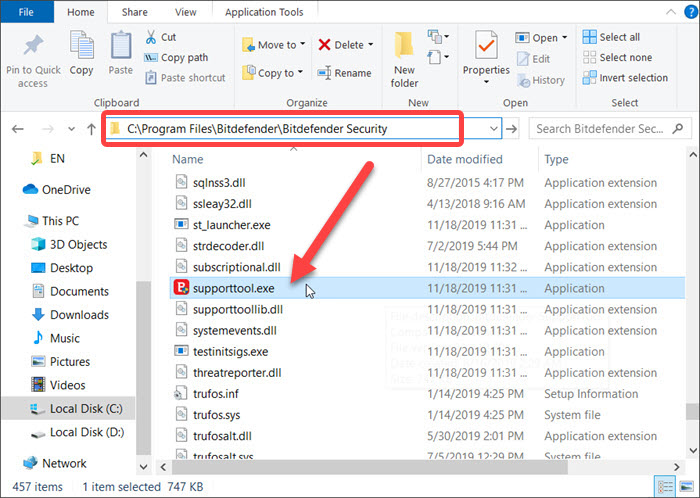Open 3D Objects folder in sidebar
Screen dimensions: 700x498
tap(69, 245)
